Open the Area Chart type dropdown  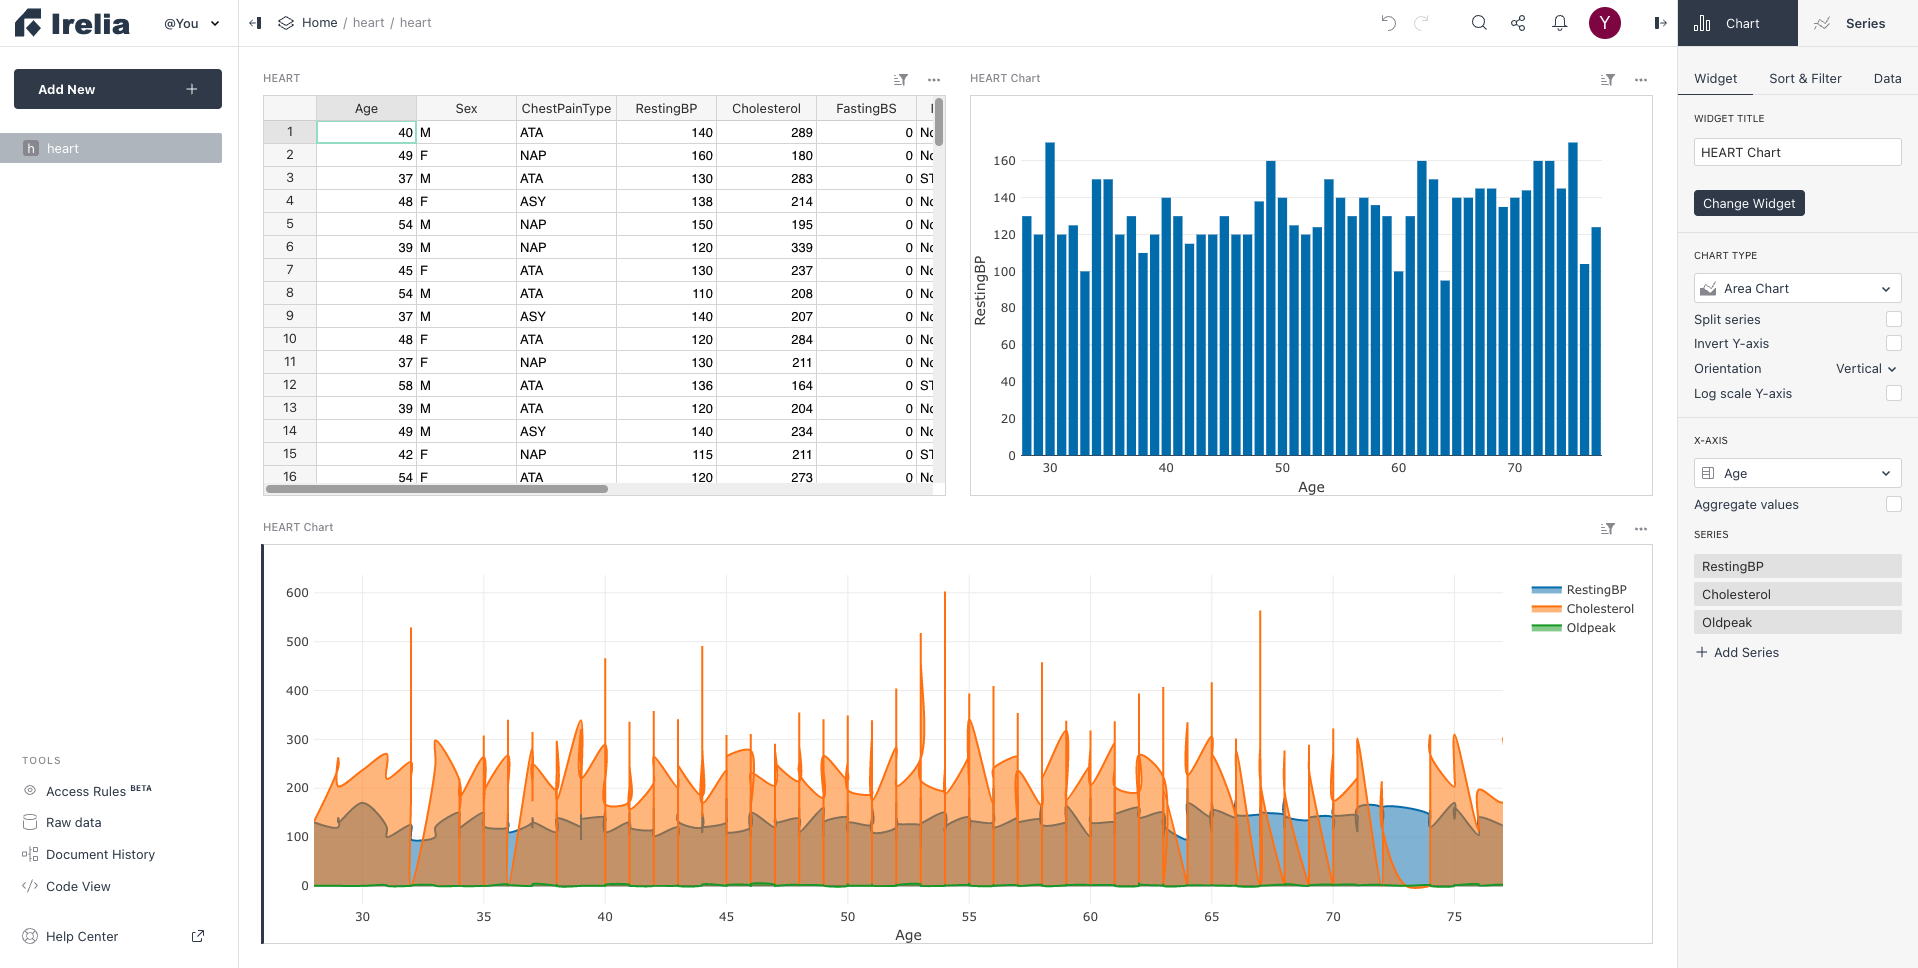click(1798, 288)
